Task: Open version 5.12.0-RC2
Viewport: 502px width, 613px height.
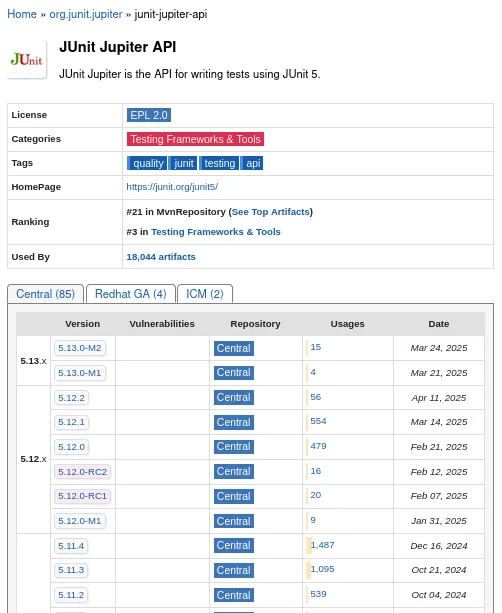Action: tap(82, 472)
